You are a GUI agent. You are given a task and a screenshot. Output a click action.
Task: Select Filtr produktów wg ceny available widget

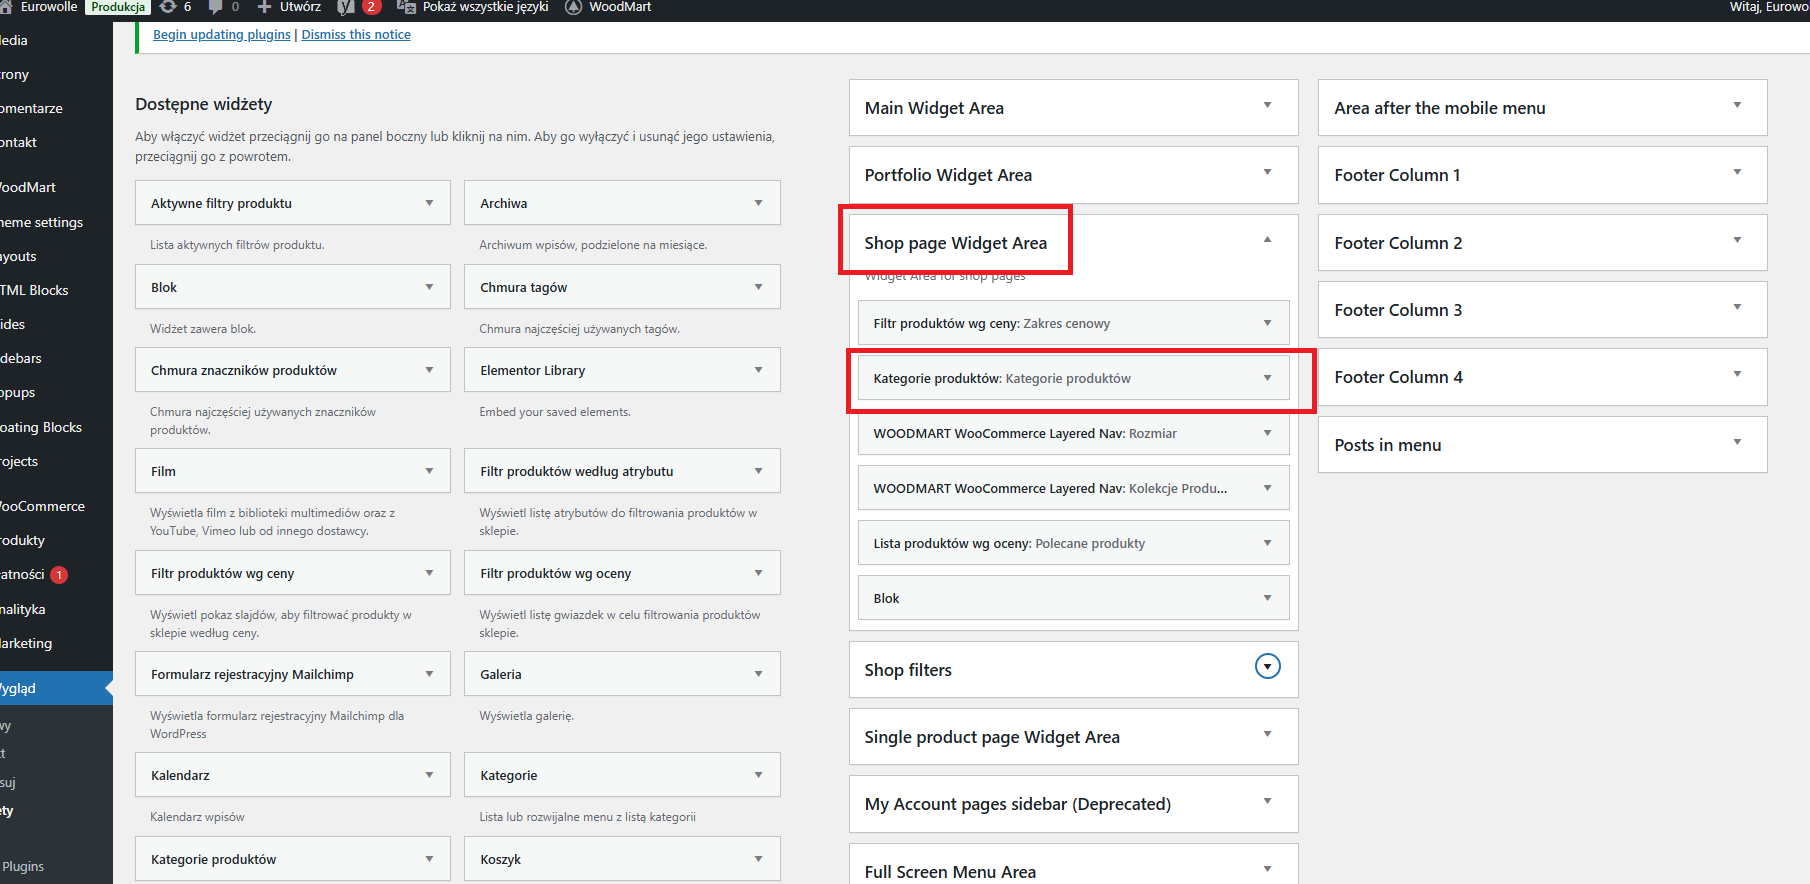click(x=293, y=573)
